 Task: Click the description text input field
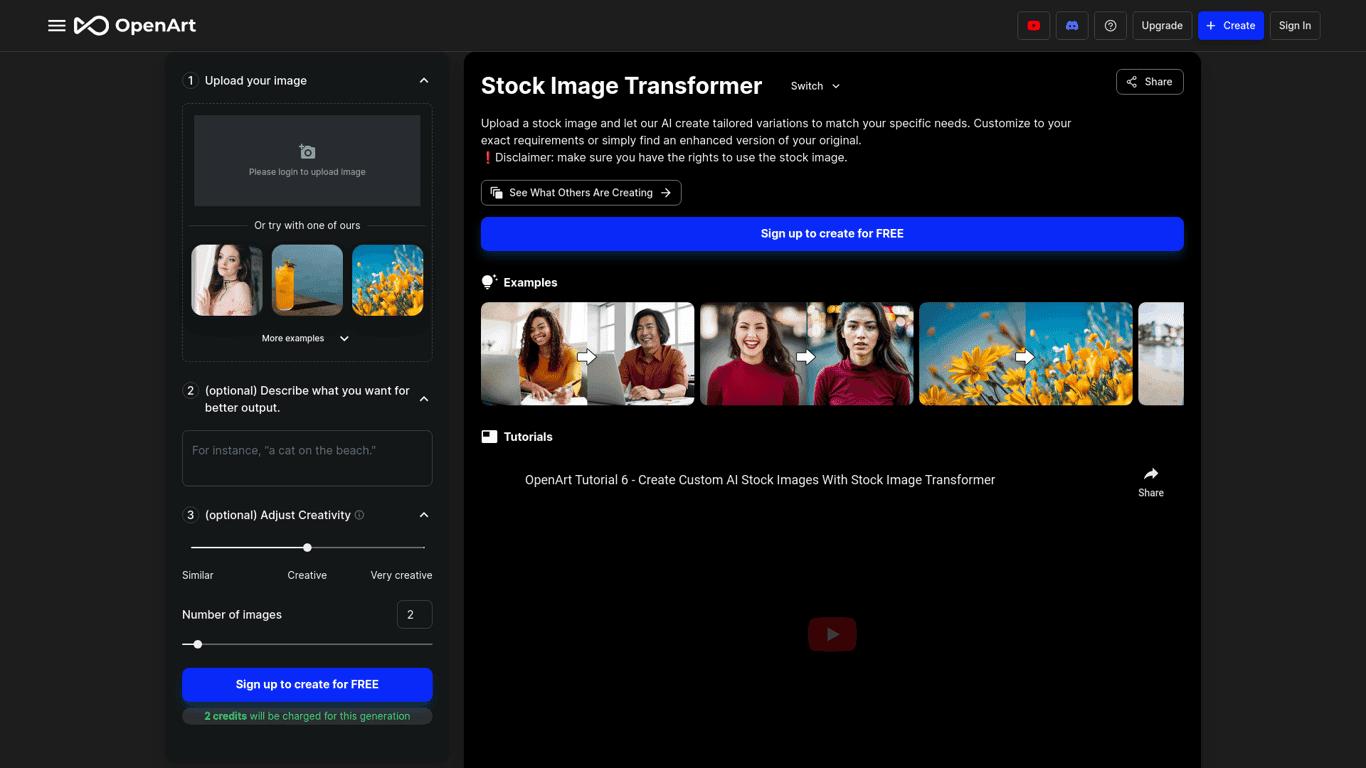[x=306, y=458]
